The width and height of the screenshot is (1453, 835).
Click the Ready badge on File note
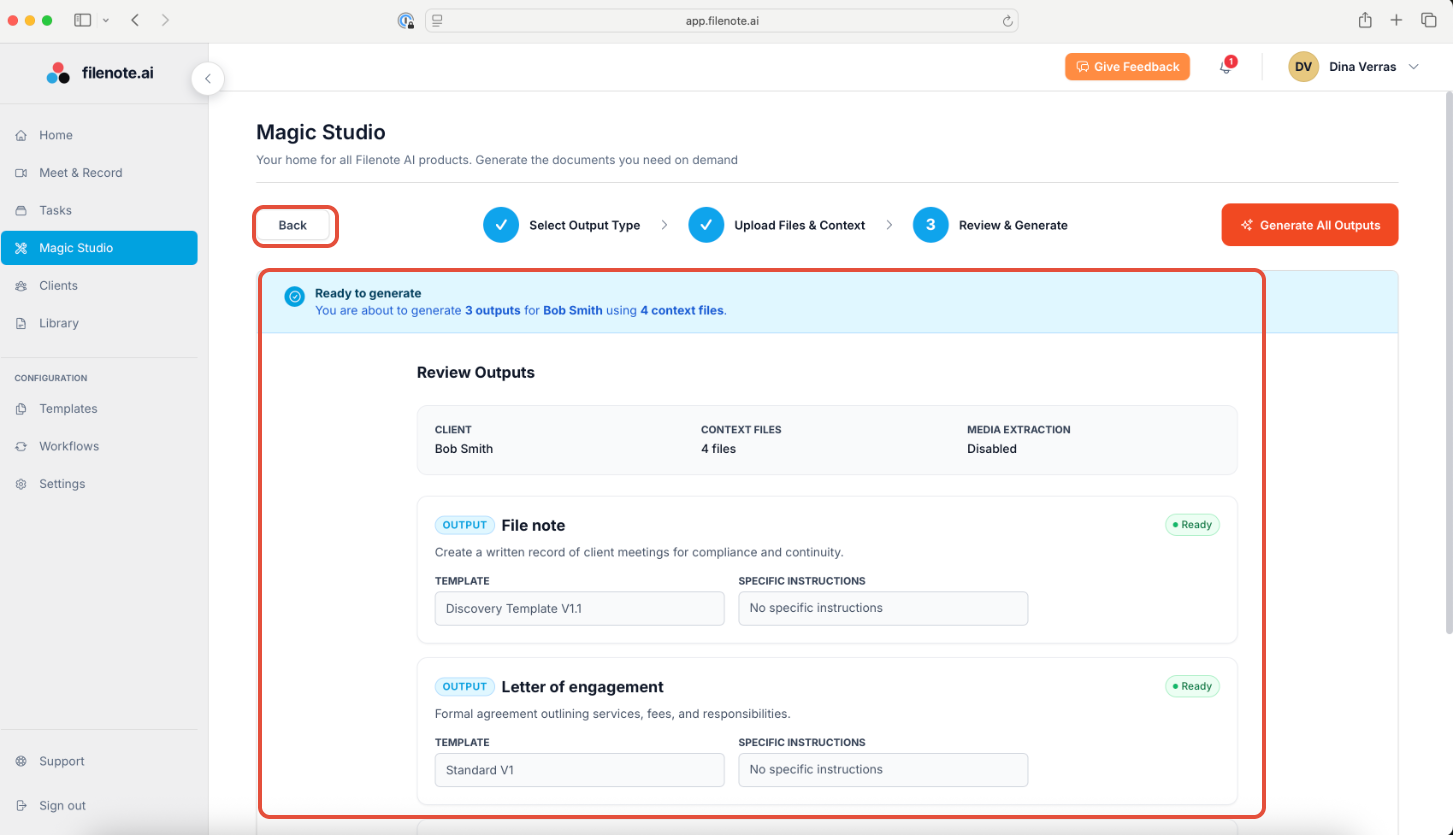[1192, 525]
